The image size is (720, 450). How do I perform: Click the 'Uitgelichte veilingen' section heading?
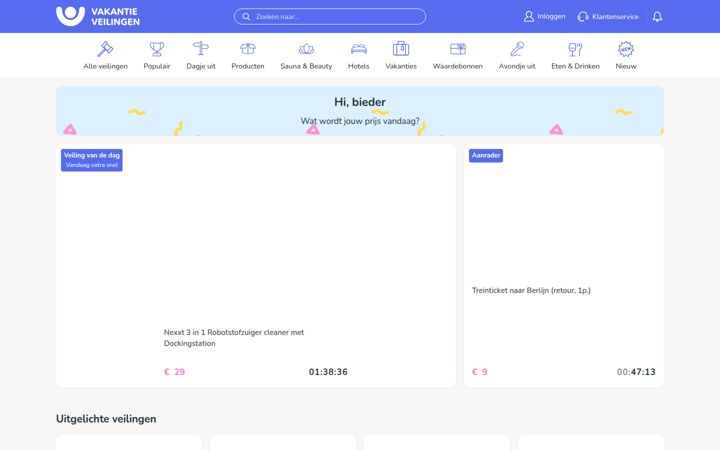click(x=106, y=419)
